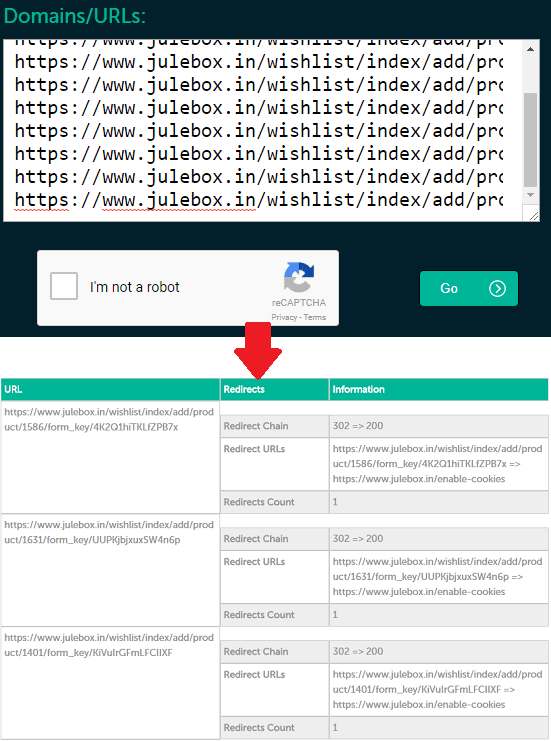Click the redirect URLs info cell for product 1586
The height and width of the screenshot is (741, 551).
(439, 464)
